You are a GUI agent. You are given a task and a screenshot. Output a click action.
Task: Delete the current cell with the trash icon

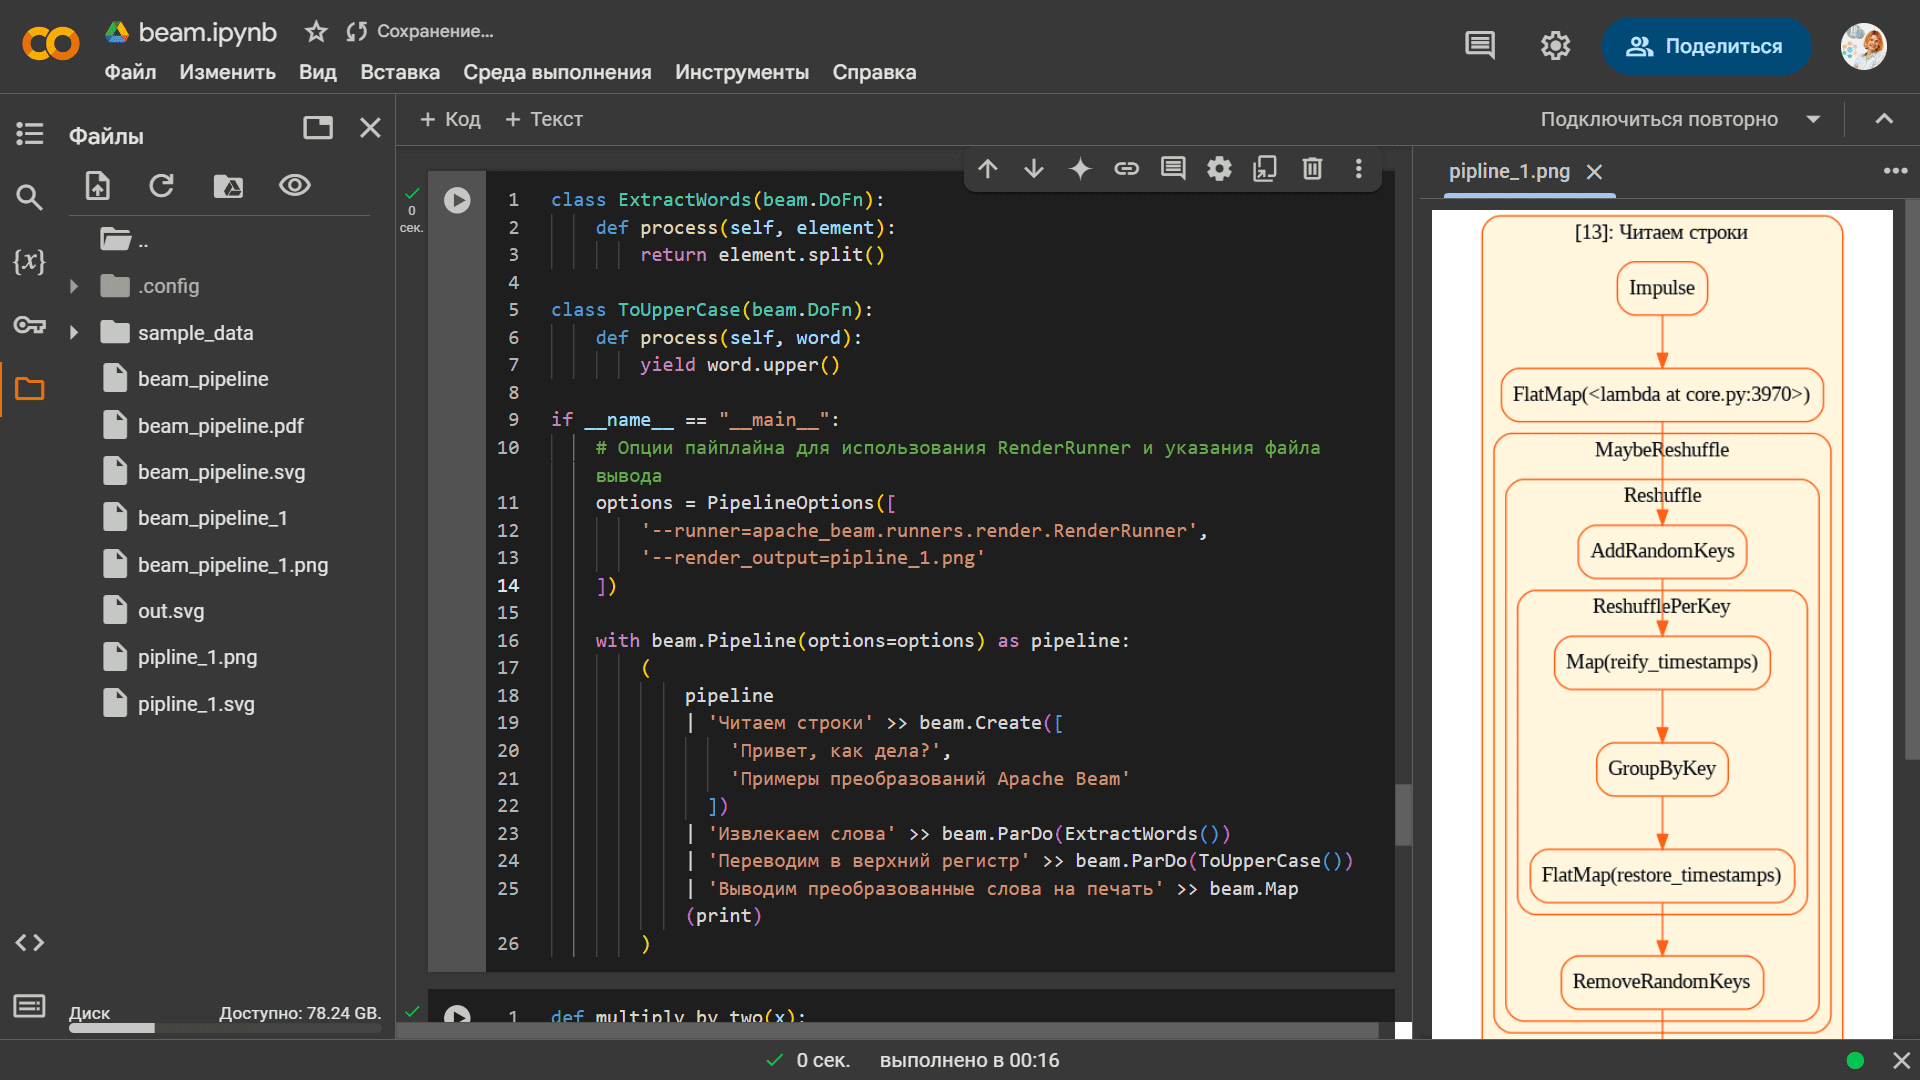pyautogui.click(x=1312, y=169)
